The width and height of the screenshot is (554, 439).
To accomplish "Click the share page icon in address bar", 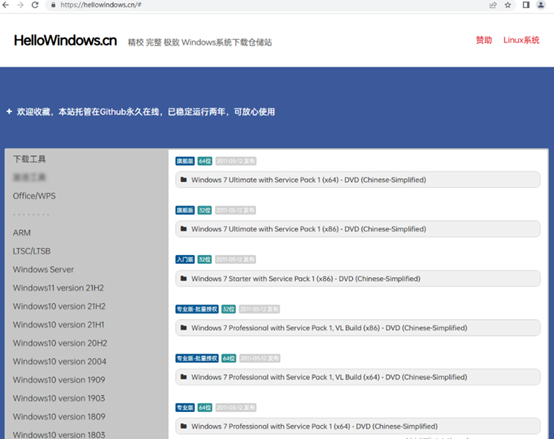I will (493, 5).
